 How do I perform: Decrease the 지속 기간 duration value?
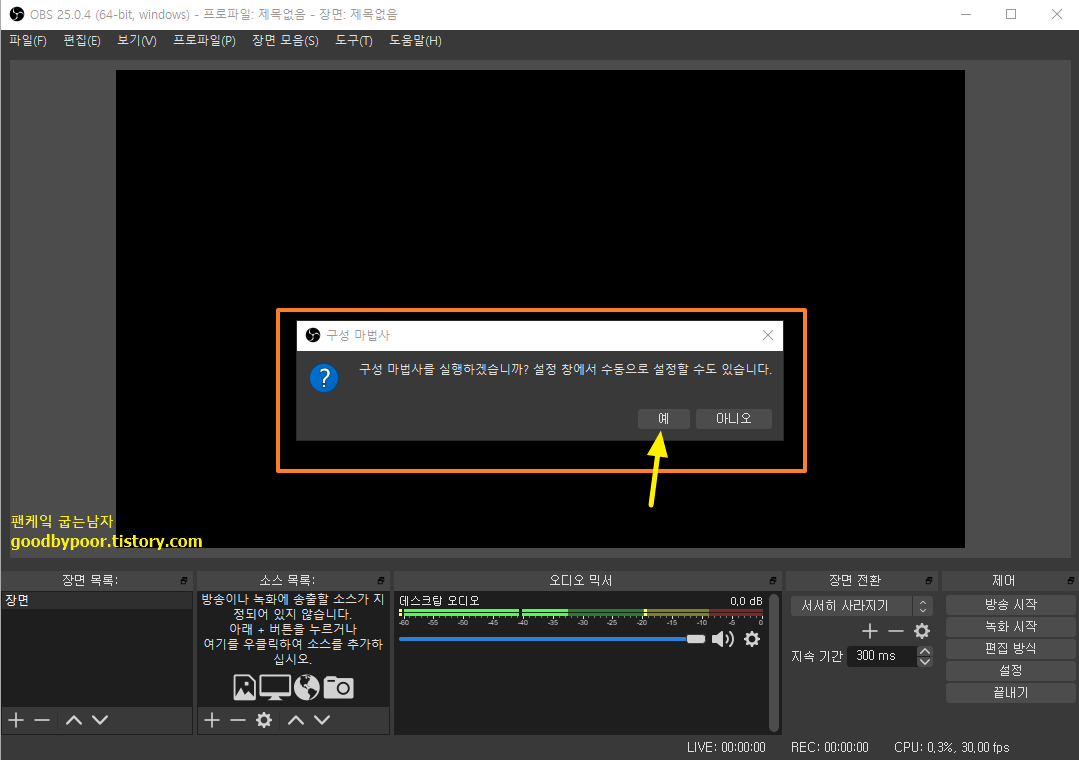(x=925, y=662)
